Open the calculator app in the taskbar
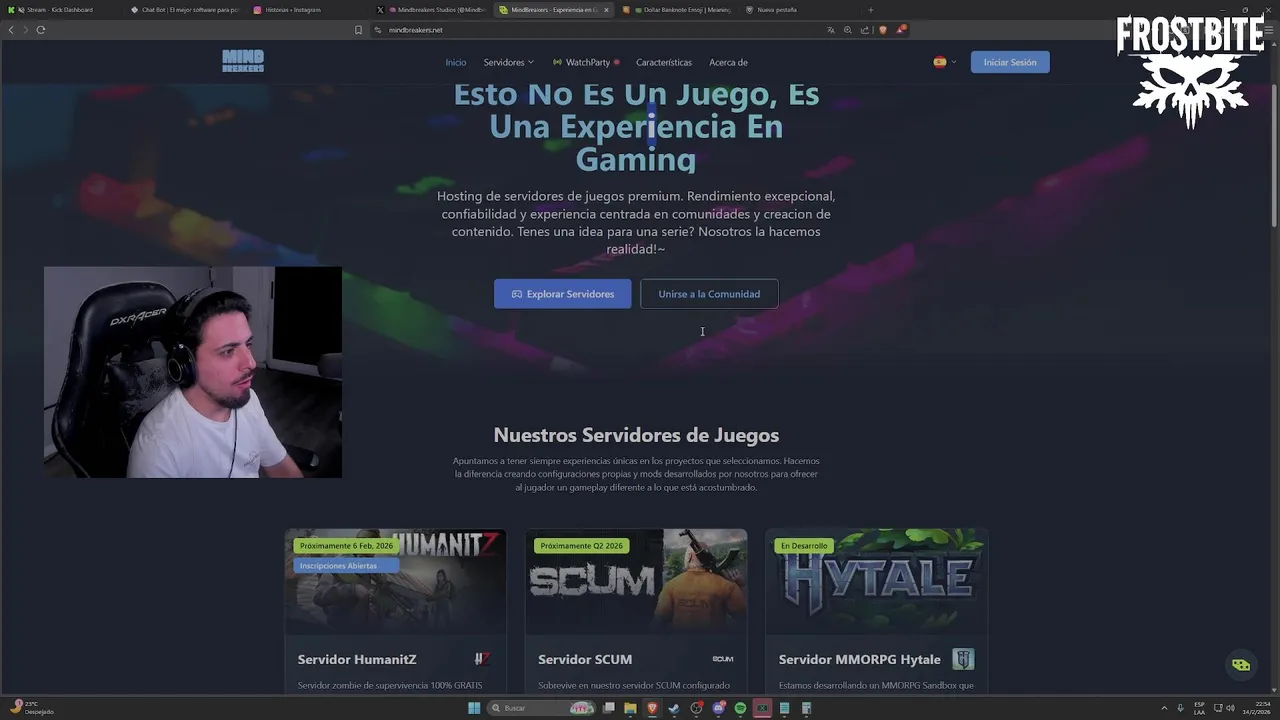The image size is (1280, 720). [x=806, y=708]
